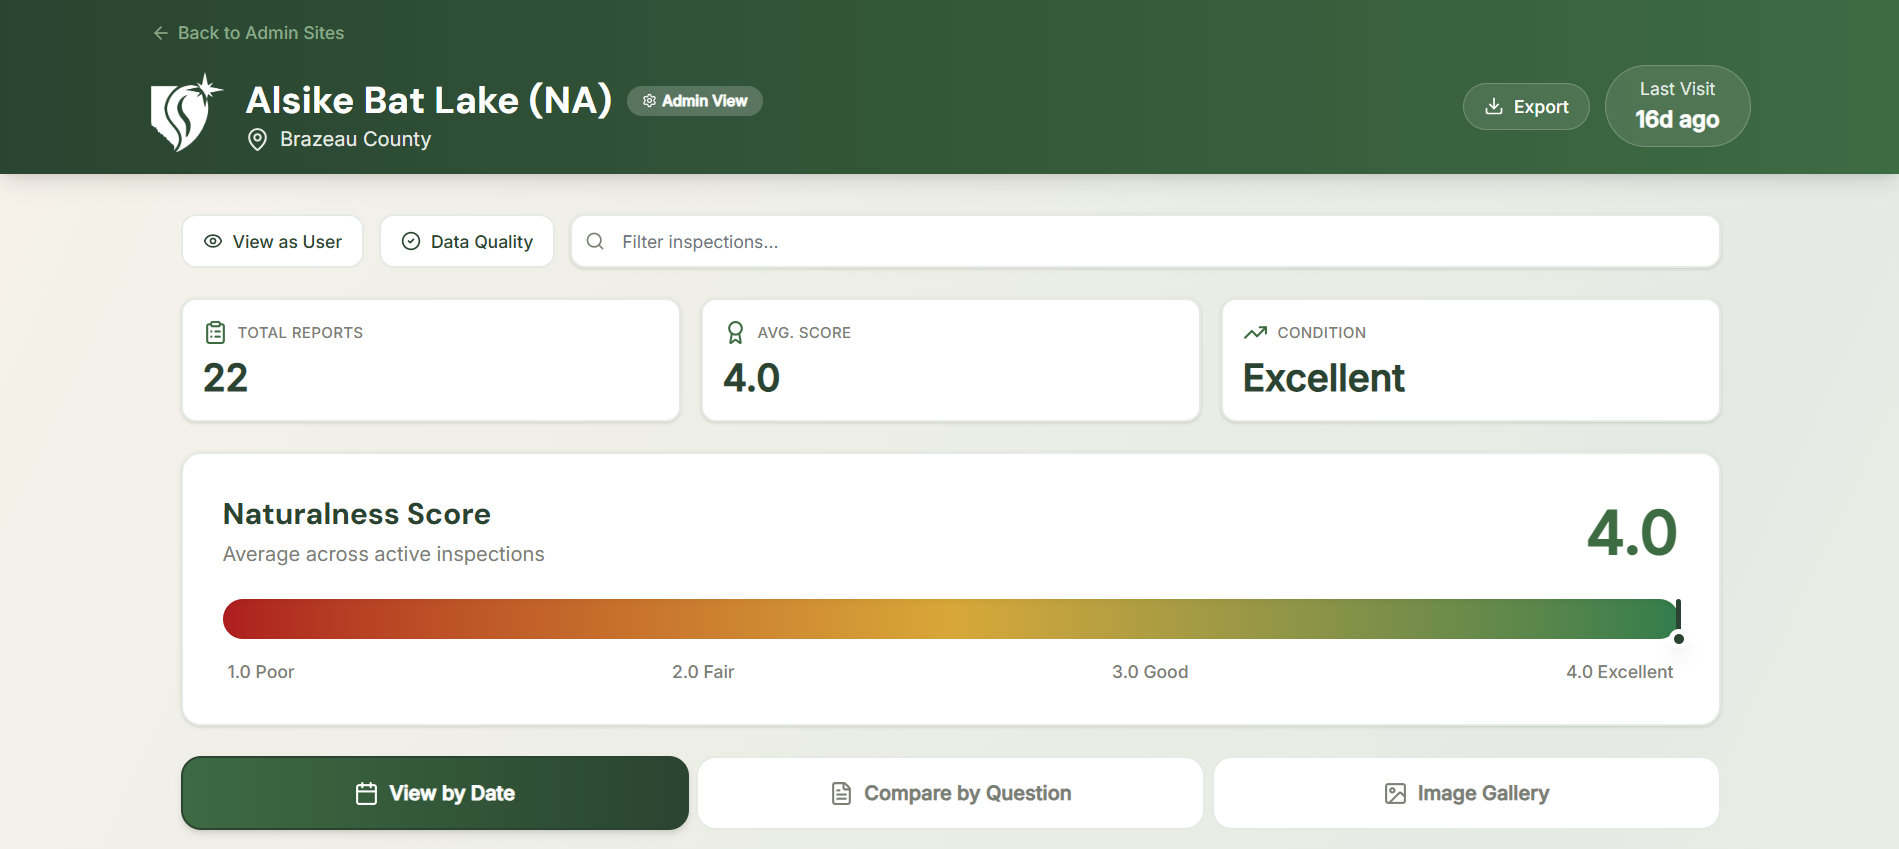Click the award ribbon icon beside Avg. Score
Image resolution: width=1899 pixels, height=849 pixels.
point(735,333)
